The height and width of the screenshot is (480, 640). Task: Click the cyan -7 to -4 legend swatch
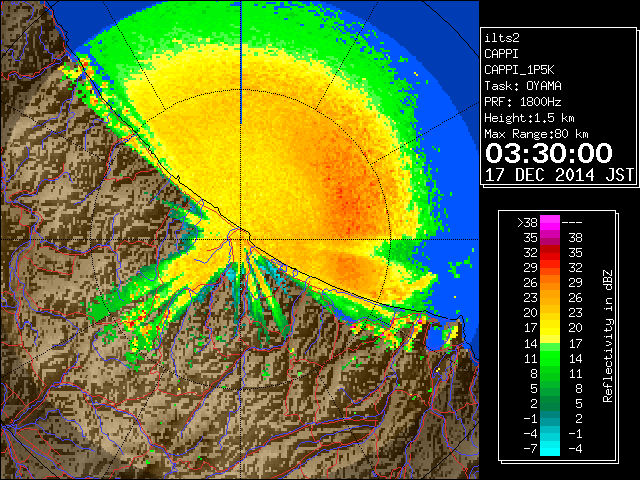pyautogui.click(x=550, y=448)
